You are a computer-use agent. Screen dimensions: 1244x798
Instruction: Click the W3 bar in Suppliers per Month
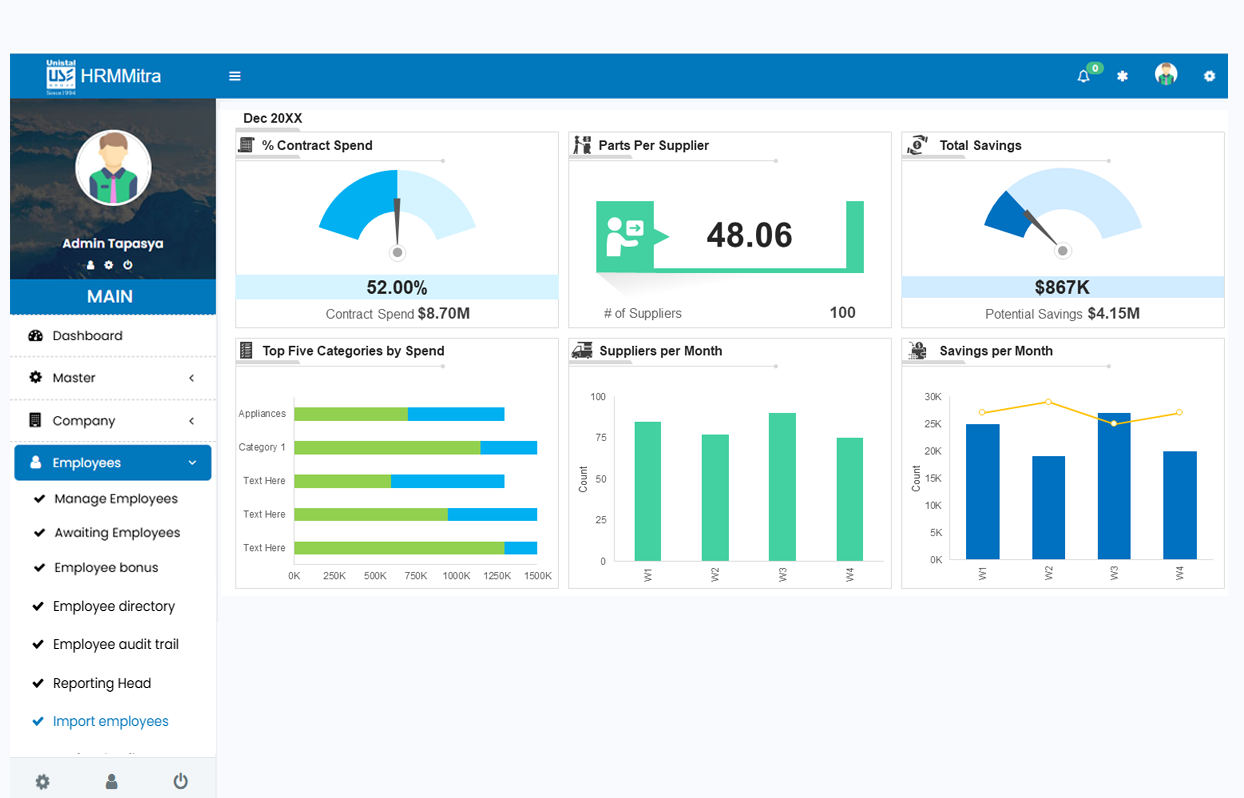[x=782, y=487]
